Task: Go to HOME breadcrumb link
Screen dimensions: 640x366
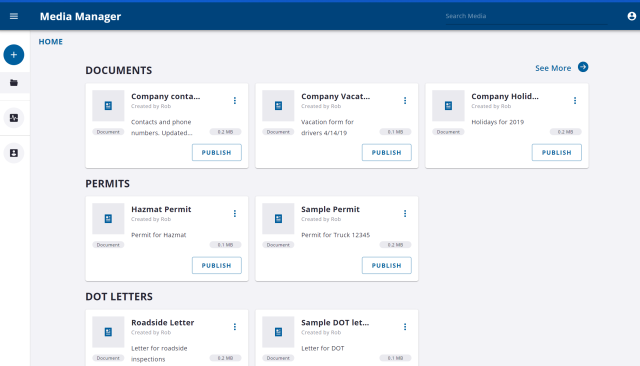Action: point(51,42)
